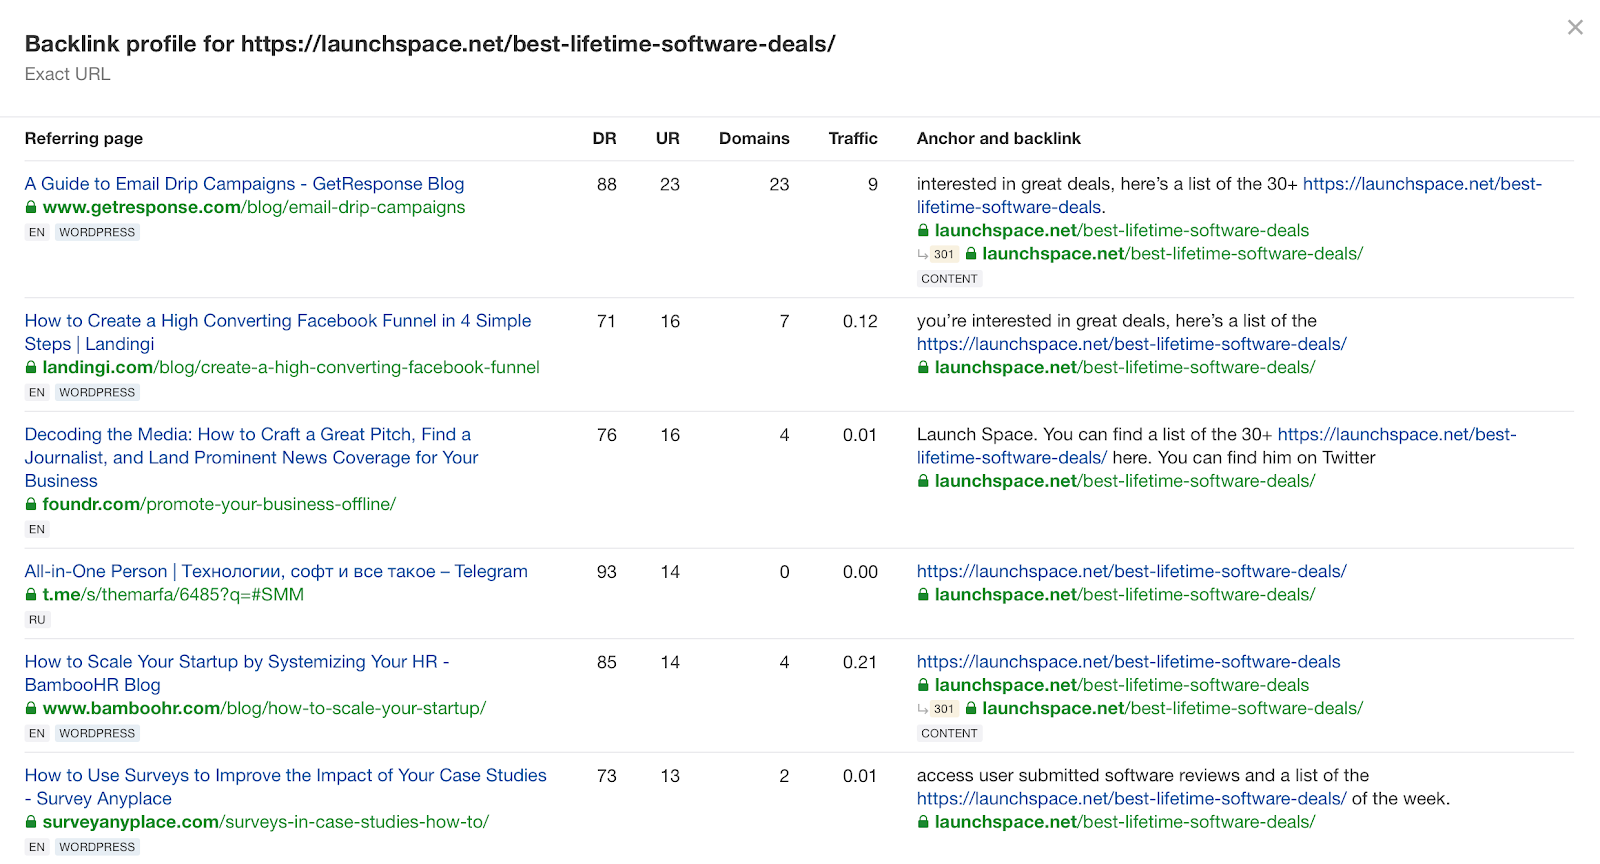Screen dimensions: 1600x864
Task: Open the Survey Anyplace case studies link
Action: tap(285, 776)
